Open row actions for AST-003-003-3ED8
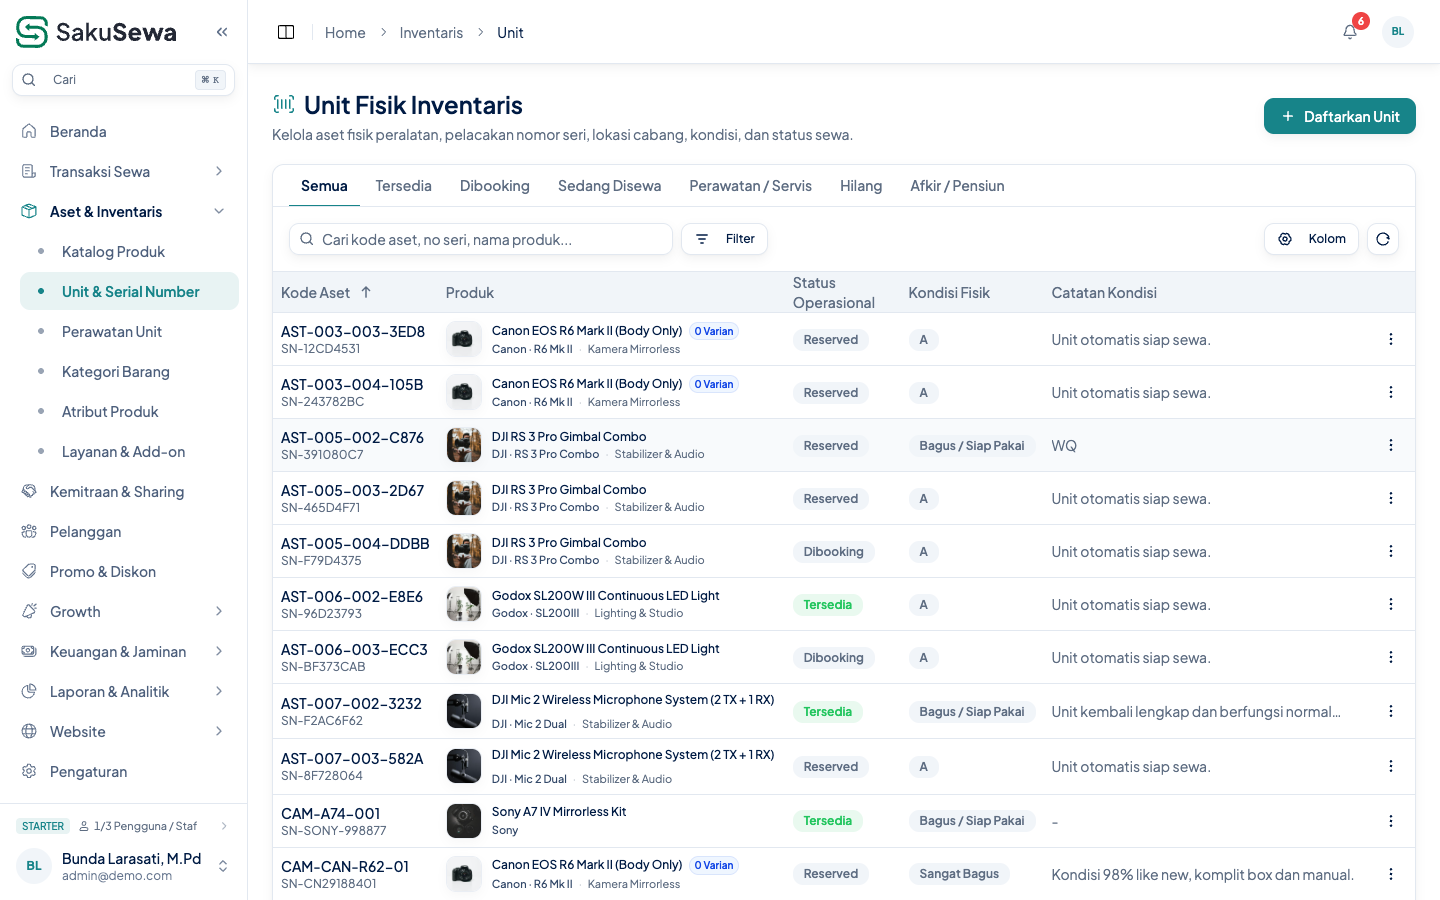Viewport: 1440px width, 900px height. (1391, 339)
